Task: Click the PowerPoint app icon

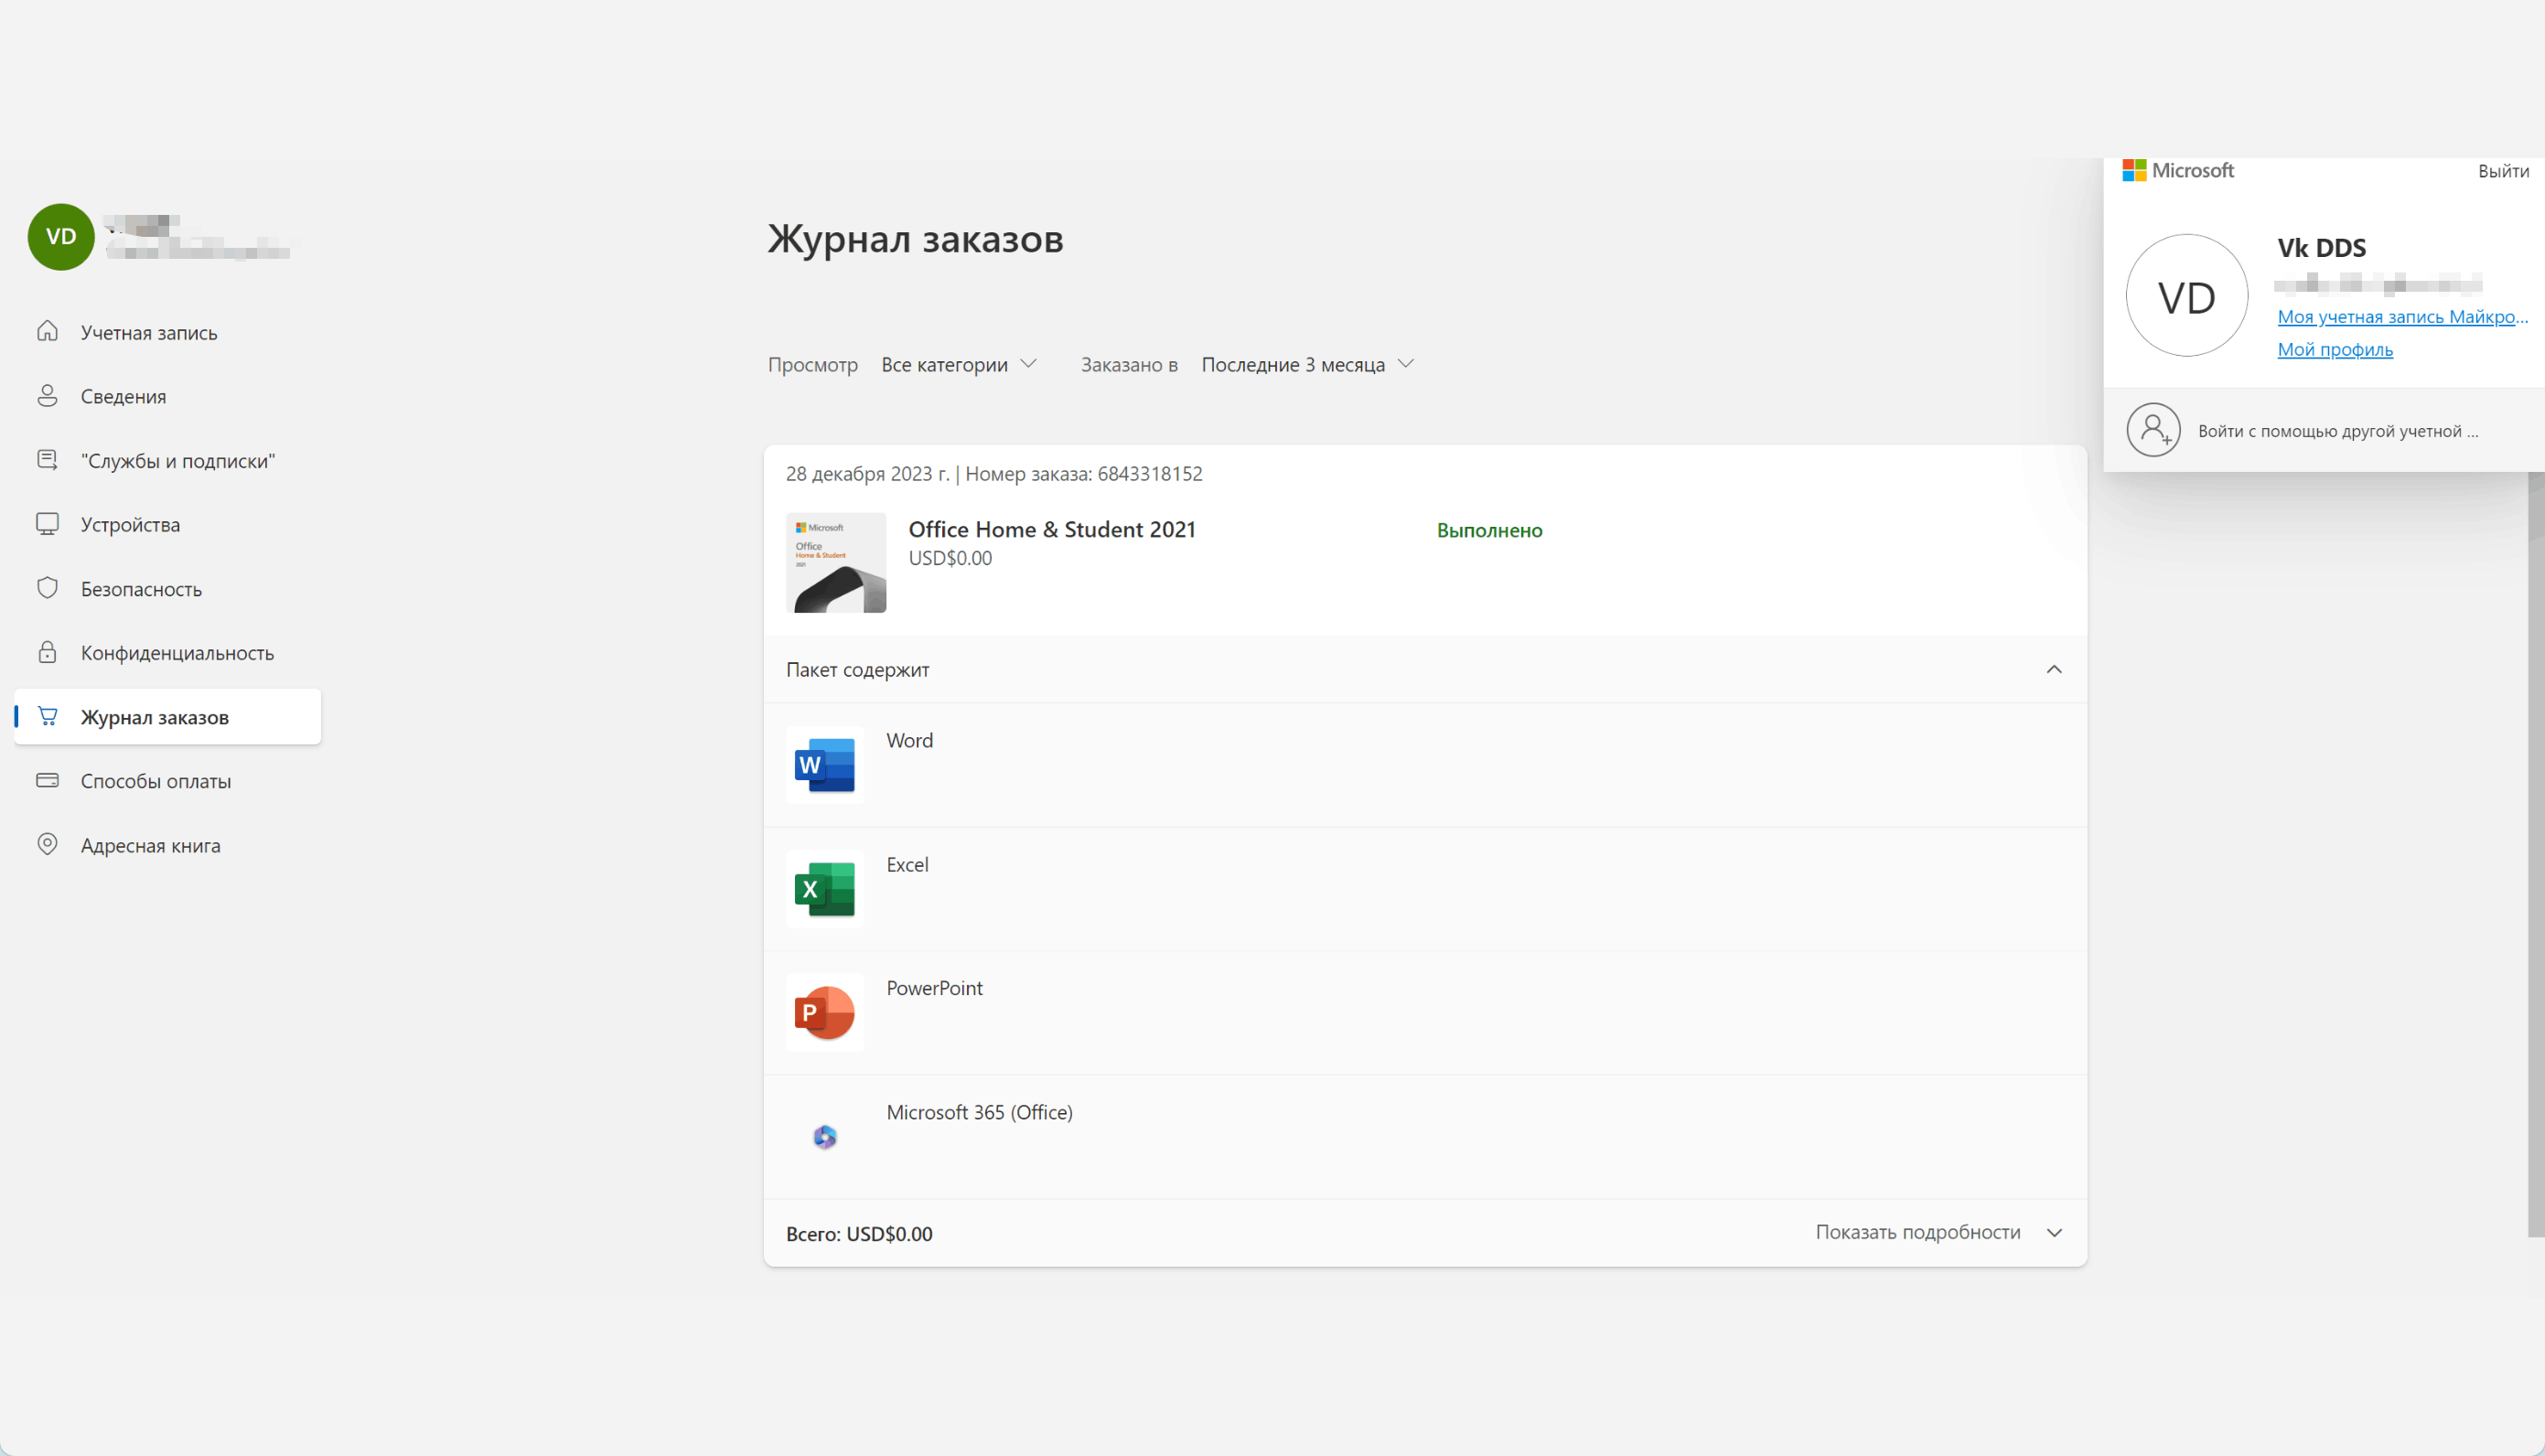Action: pos(824,1012)
